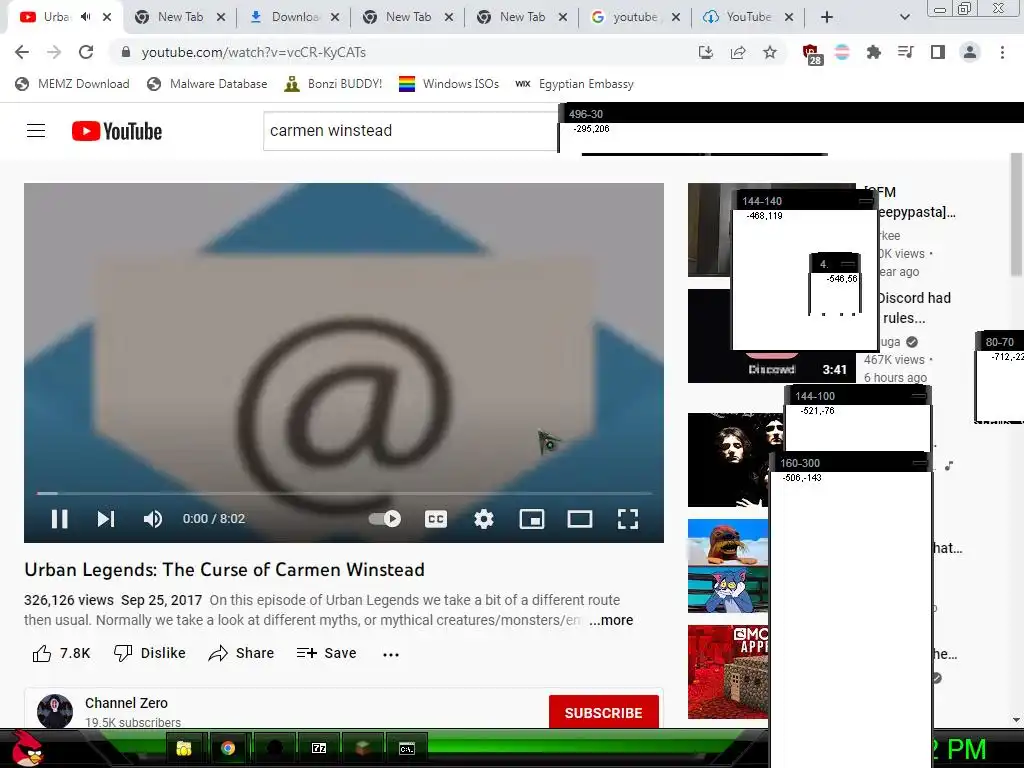The height and width of the screenshot is (768, 1024).
Task: Focus the search box with carmen winstead
Action: pyautogui.click(x=410, y=131)
